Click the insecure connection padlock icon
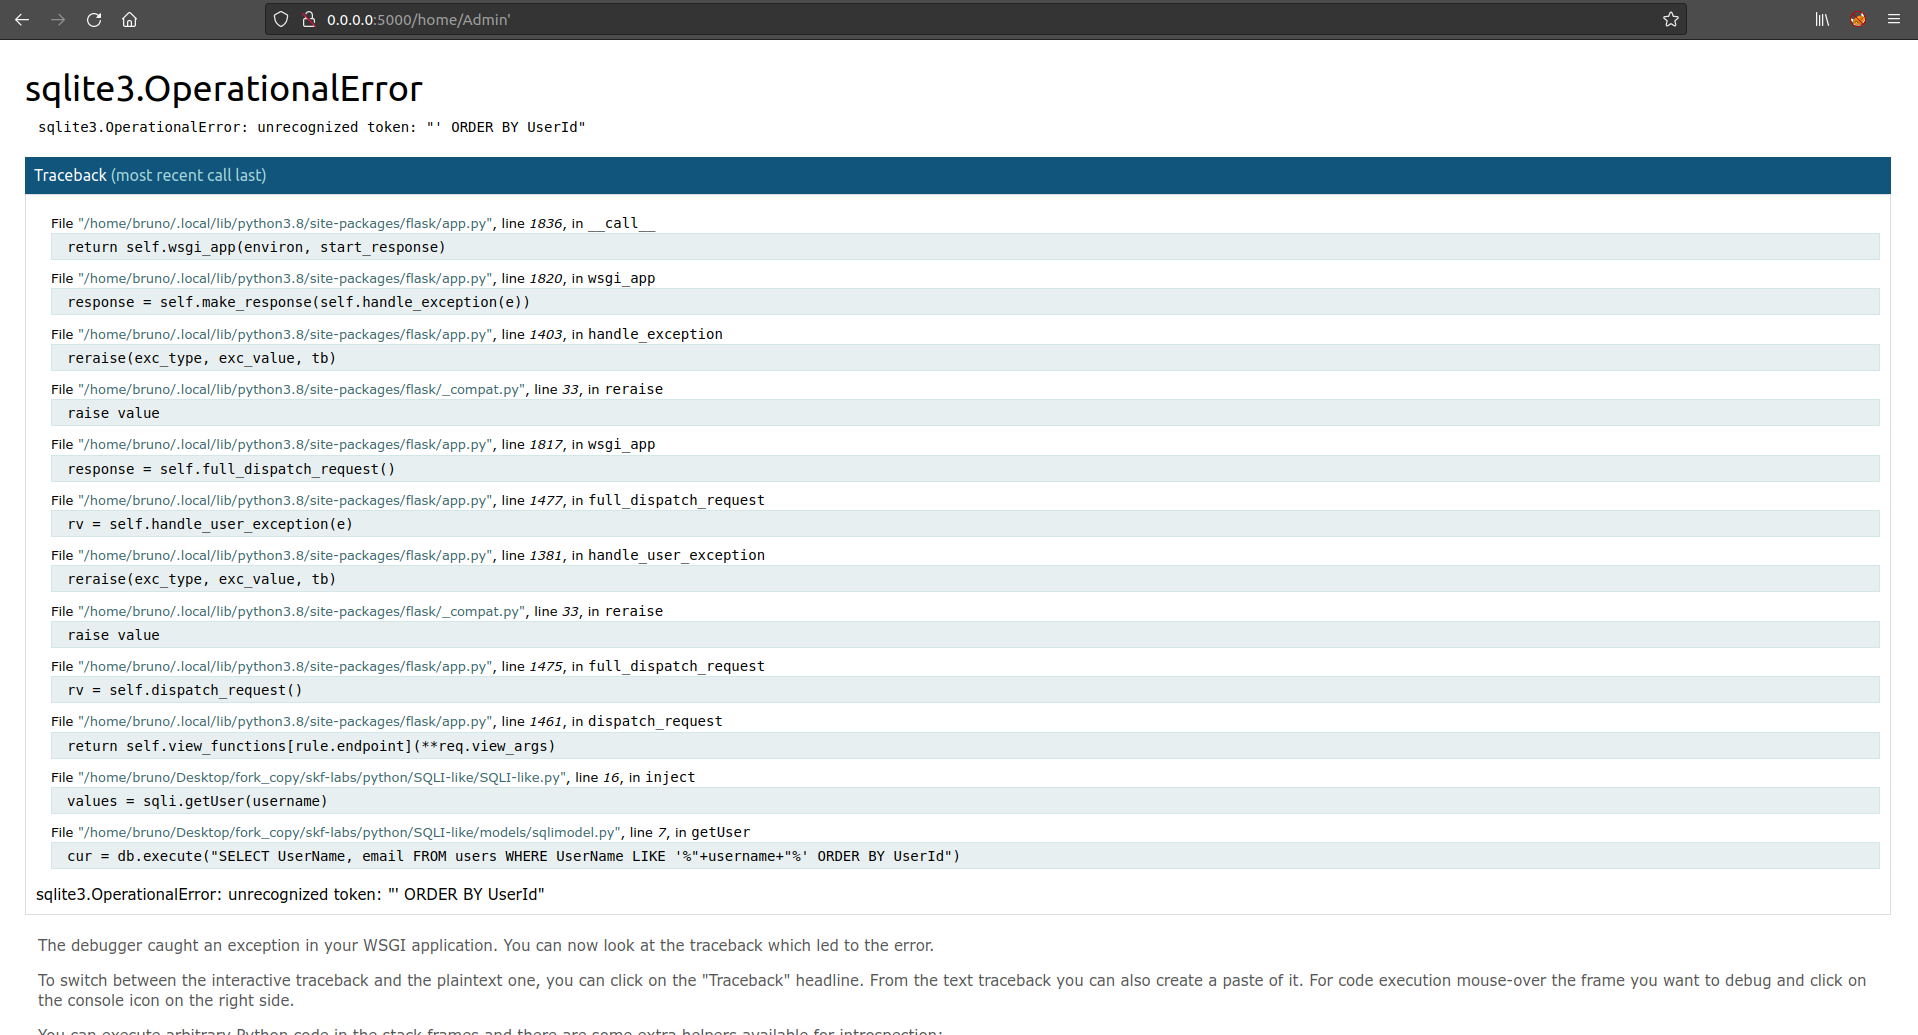 click(x=309, y=19)
